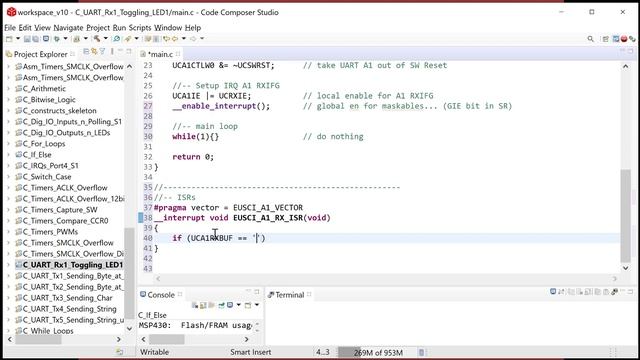Click the Search magnifier icon in left toolbar
Screen dimensions: 640x360
tap(117, 39)
